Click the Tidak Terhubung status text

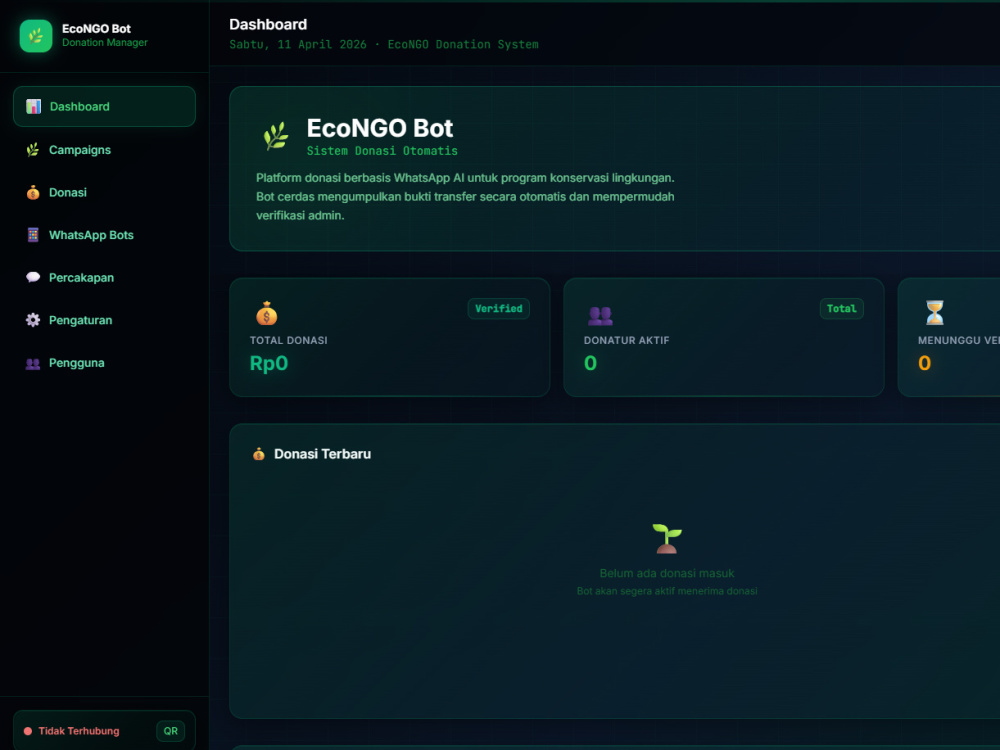point(78,731)
